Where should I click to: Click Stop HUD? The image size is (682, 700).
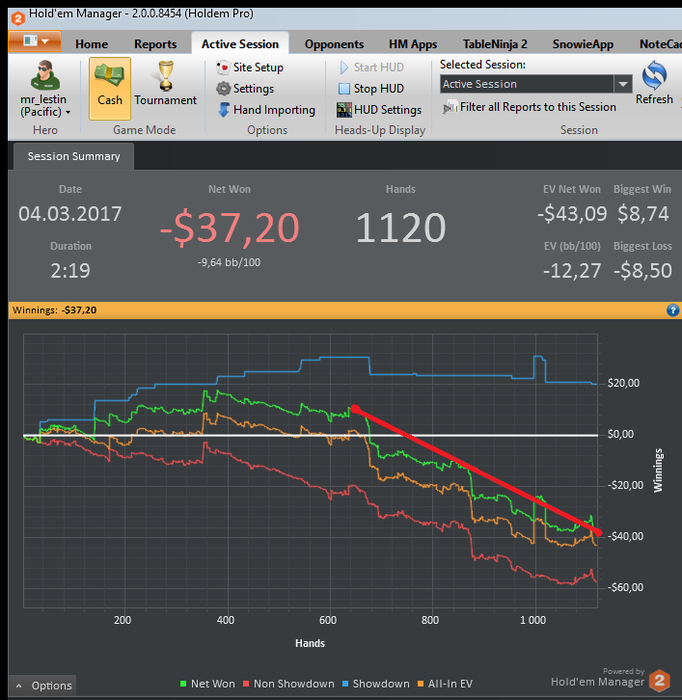point(371,89)
